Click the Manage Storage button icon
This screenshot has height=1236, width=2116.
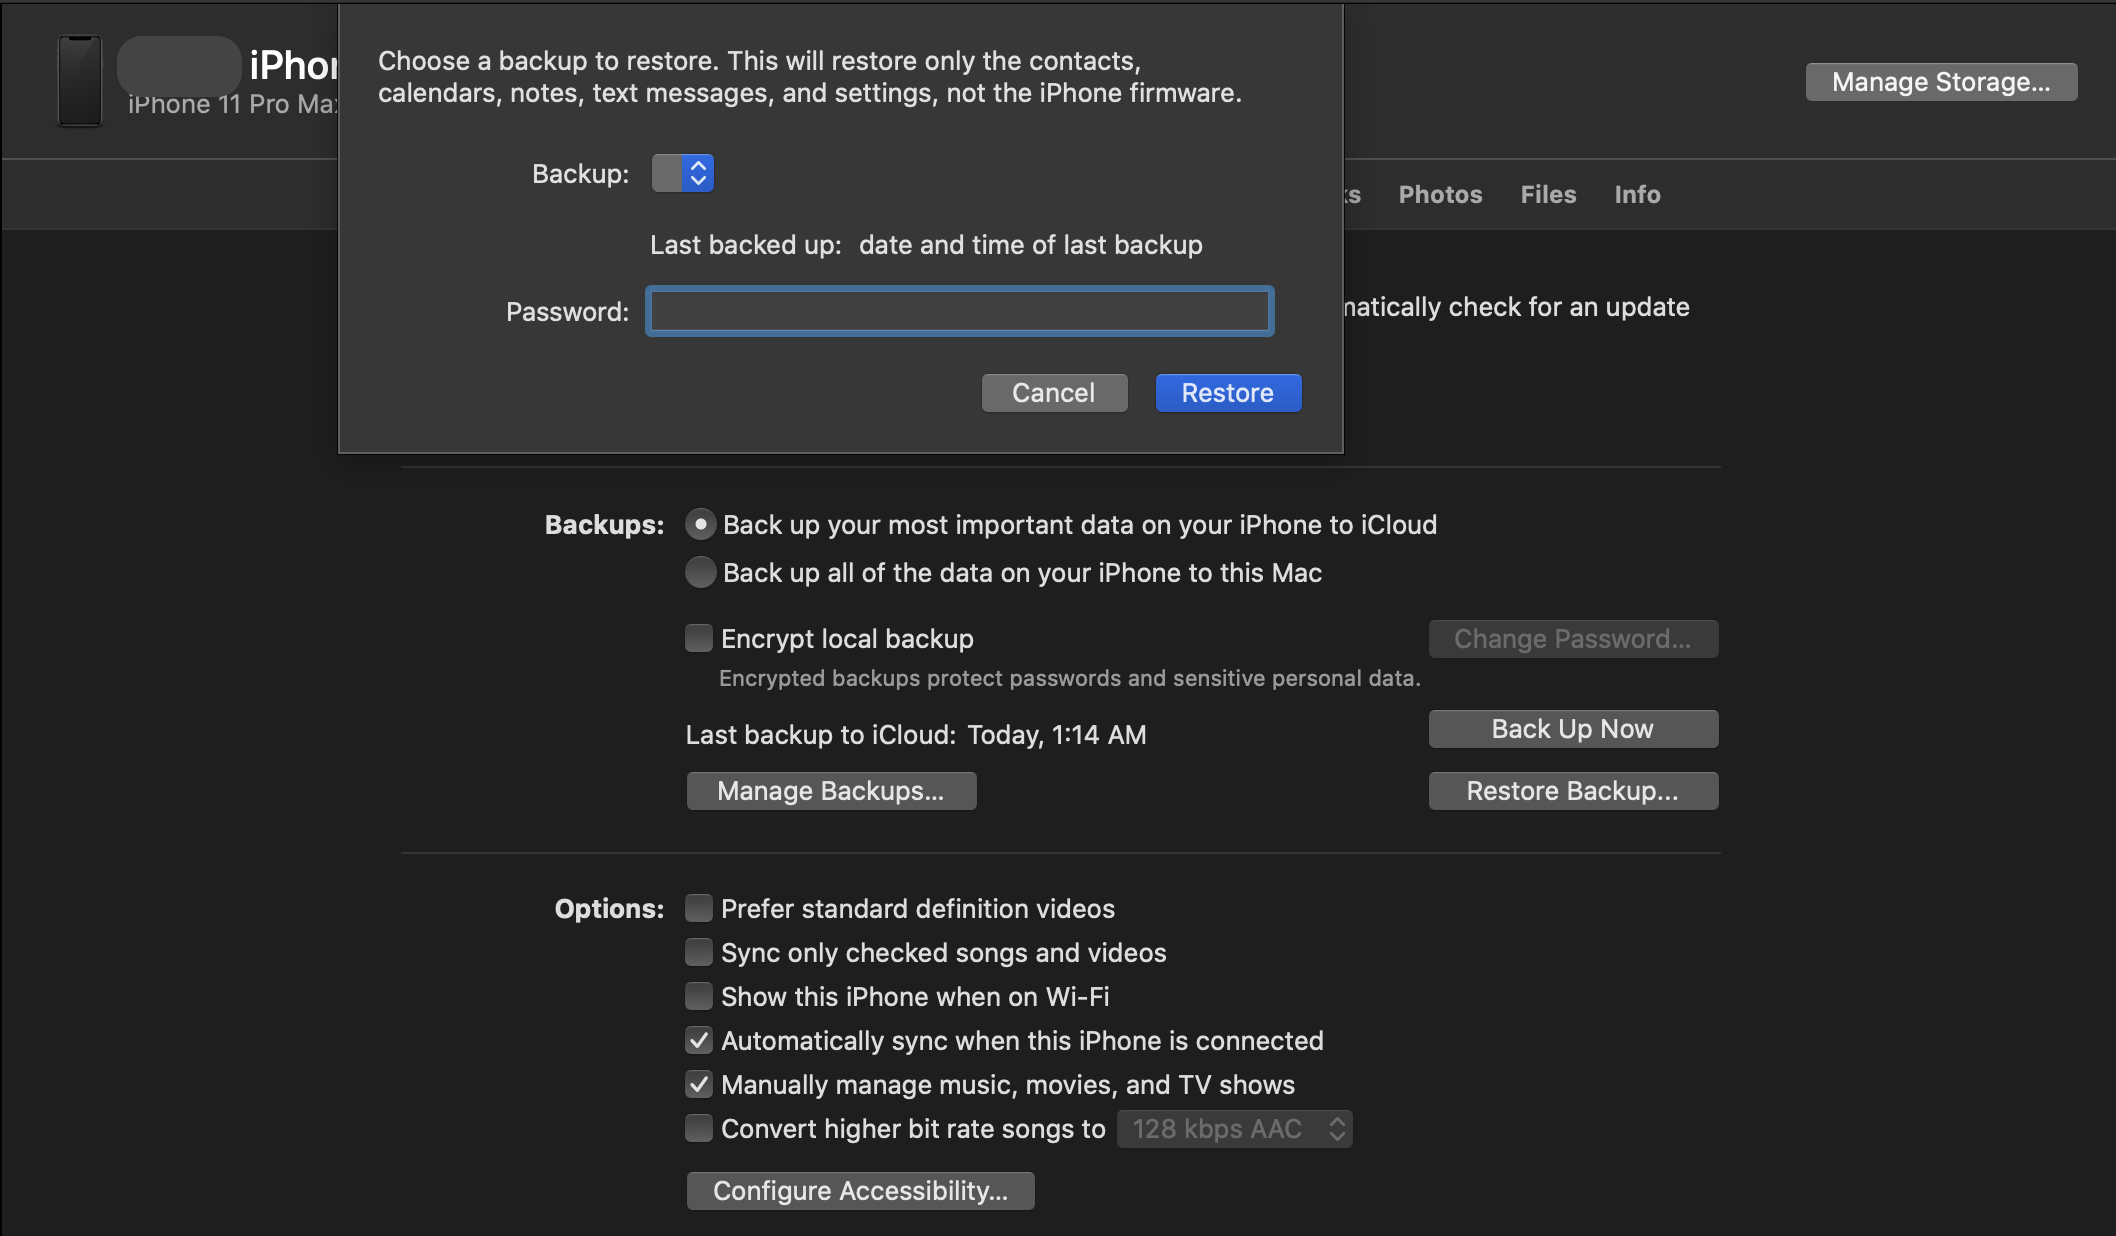point(1941,81)
